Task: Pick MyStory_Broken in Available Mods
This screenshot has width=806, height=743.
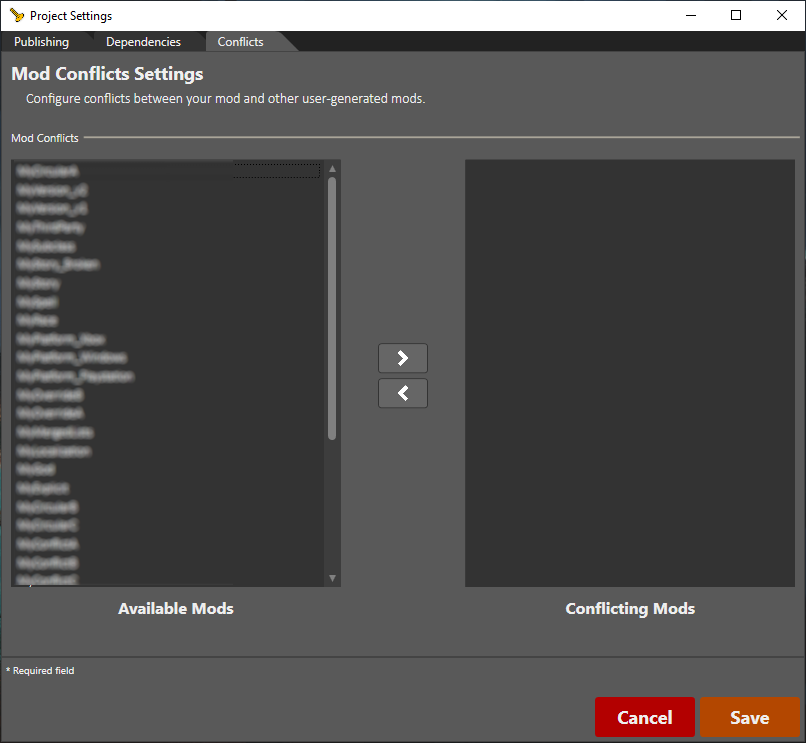Action: point(58,264)
